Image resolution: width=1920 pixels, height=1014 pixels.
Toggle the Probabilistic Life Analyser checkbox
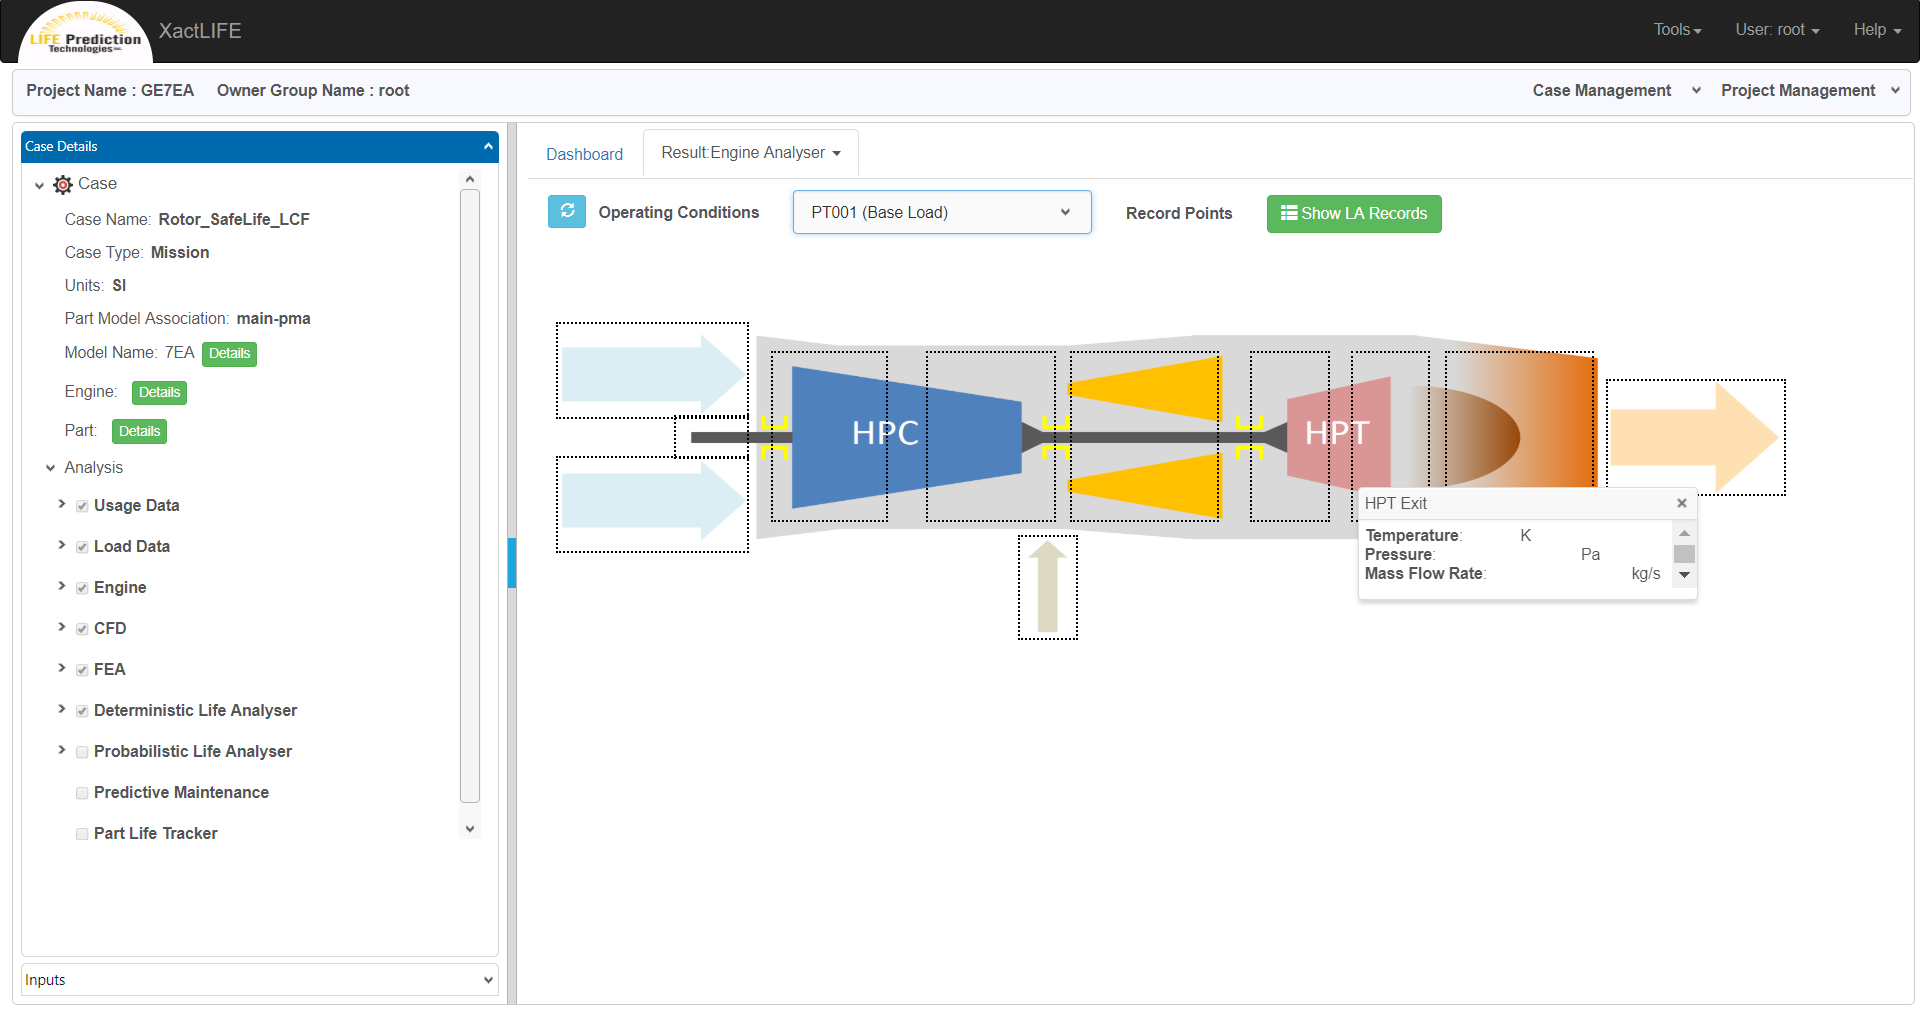click(82, 752)
